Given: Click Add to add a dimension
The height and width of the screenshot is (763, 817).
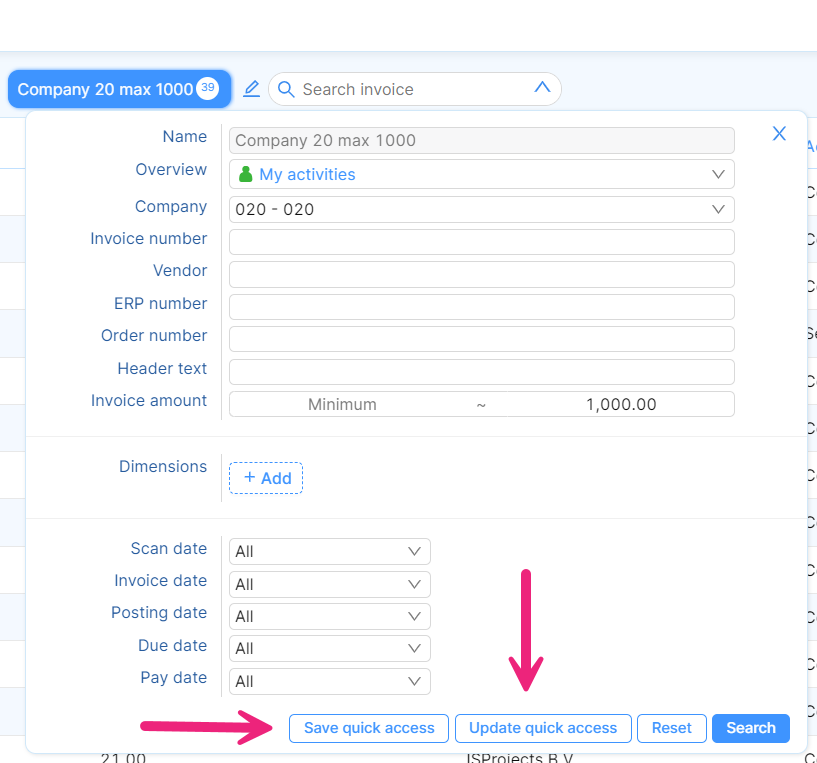Looking at the screenshot, I should coord(266,478).
